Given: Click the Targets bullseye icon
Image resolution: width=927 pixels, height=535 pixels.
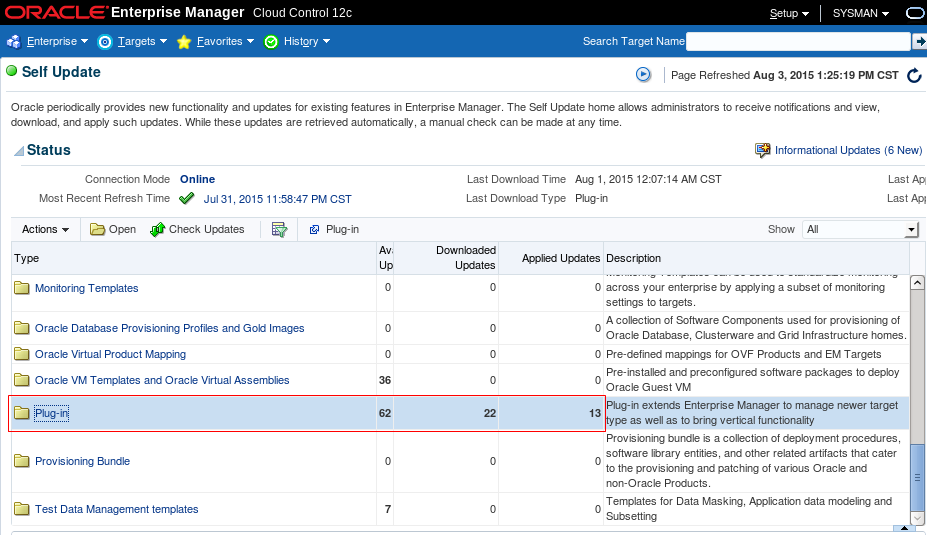Looking at the screenshot, I should pos(105,41).
